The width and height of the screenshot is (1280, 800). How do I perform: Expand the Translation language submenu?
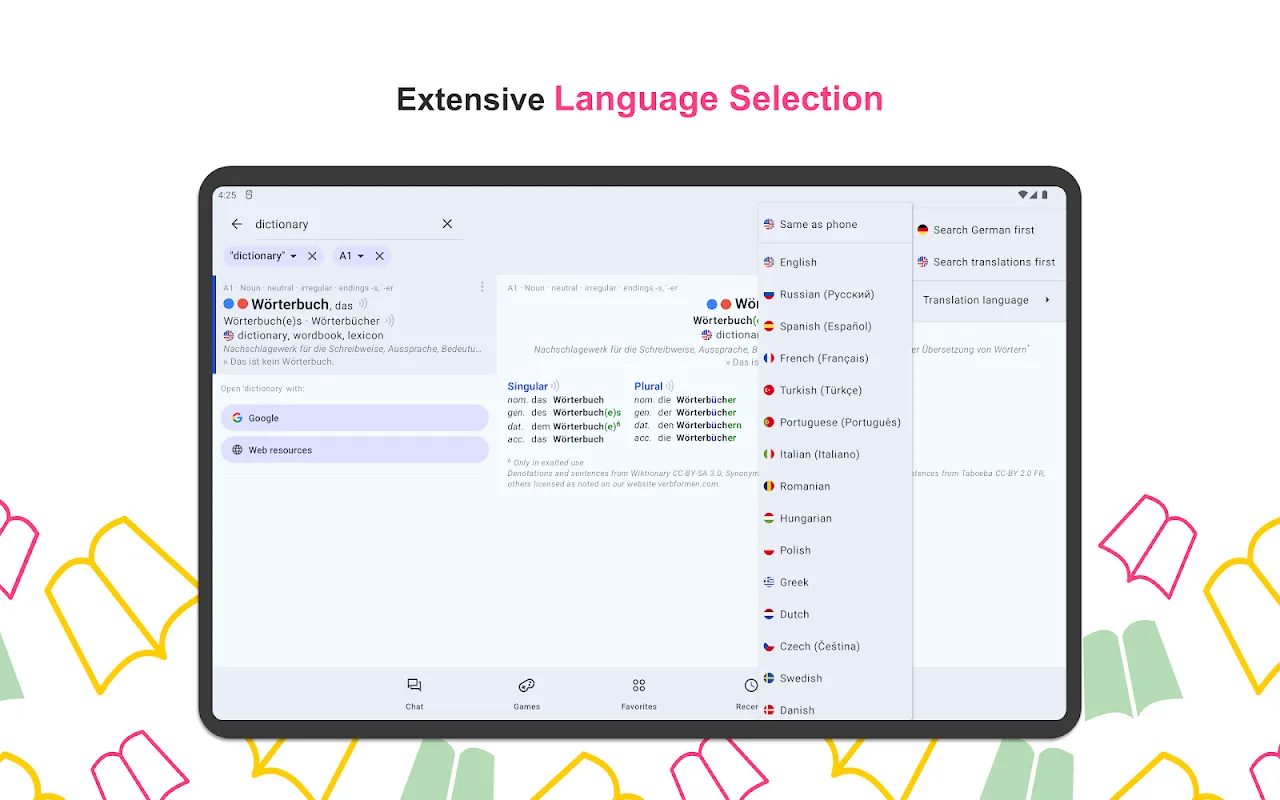pyautogui.click(x=986, y=300)
